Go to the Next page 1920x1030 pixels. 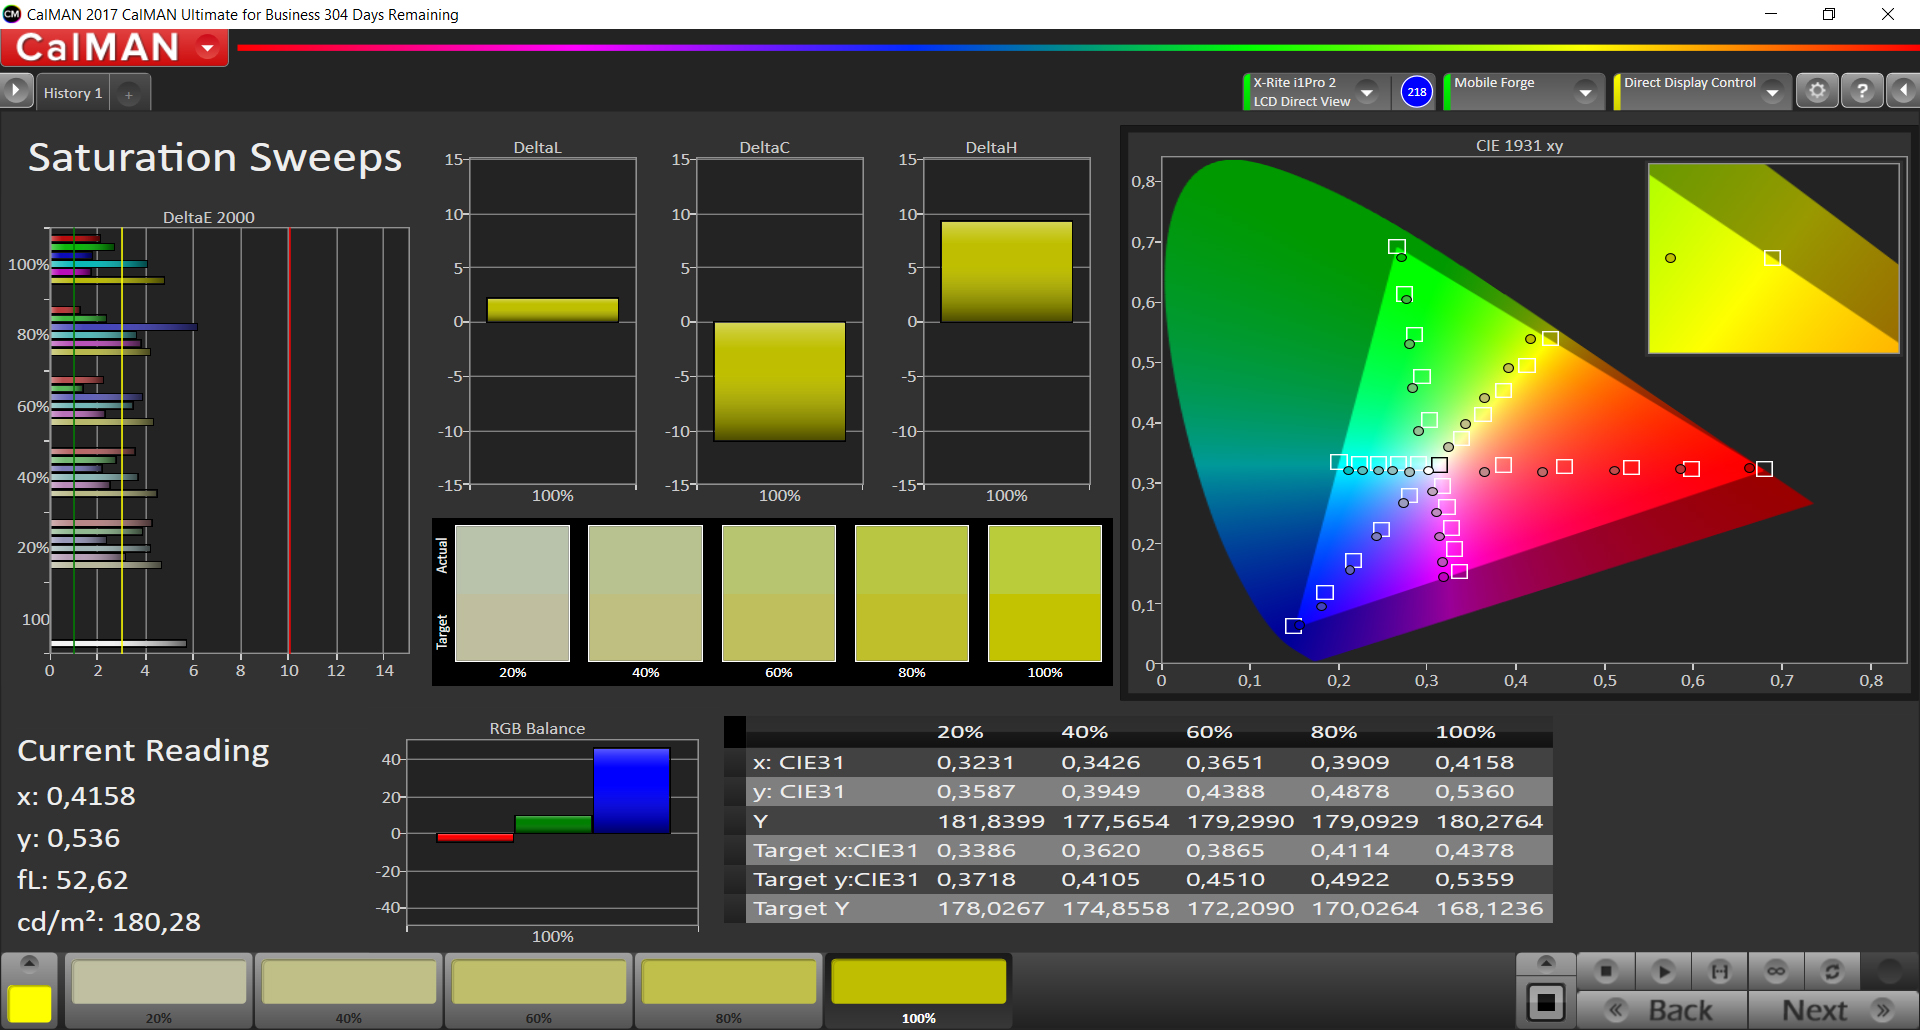[x=1833, y=1010]
